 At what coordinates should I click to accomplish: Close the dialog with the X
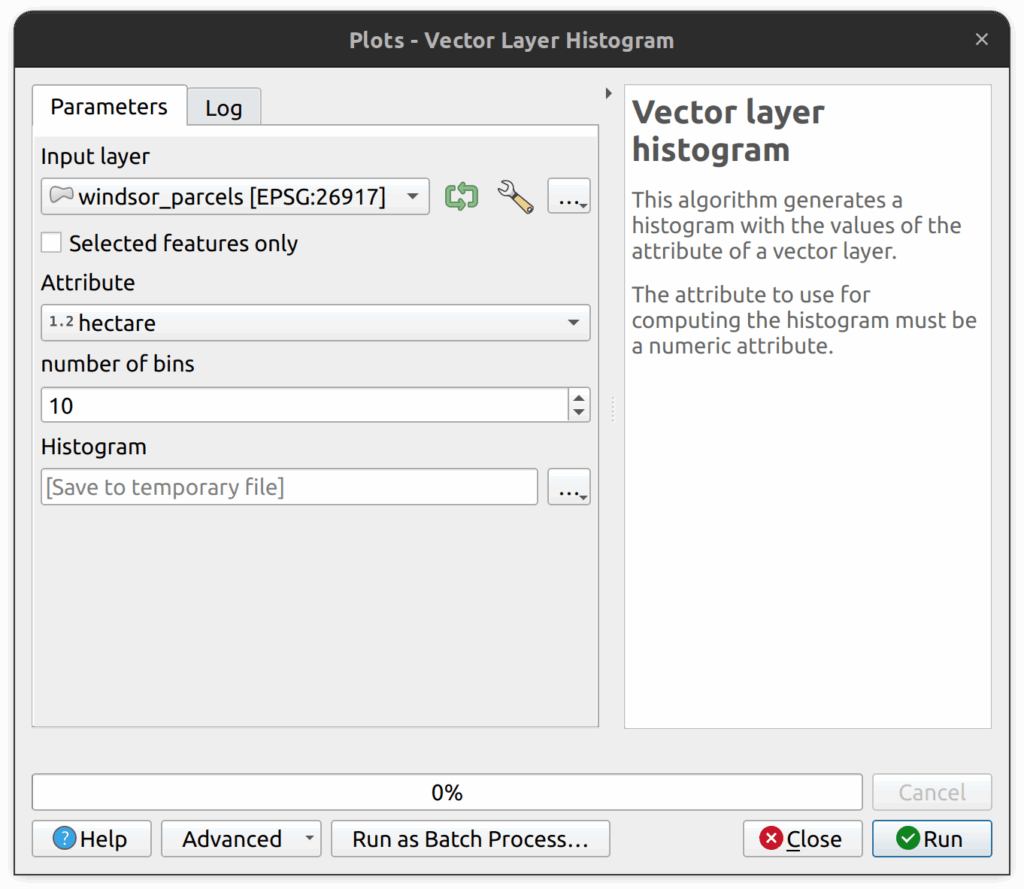click(981, 40)
